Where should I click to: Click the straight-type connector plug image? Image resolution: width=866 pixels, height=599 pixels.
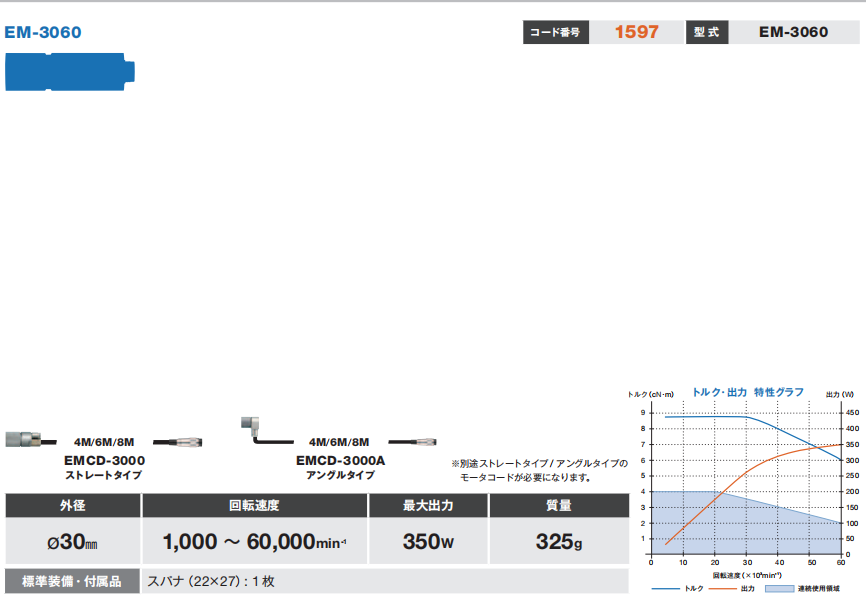(26, 440)
